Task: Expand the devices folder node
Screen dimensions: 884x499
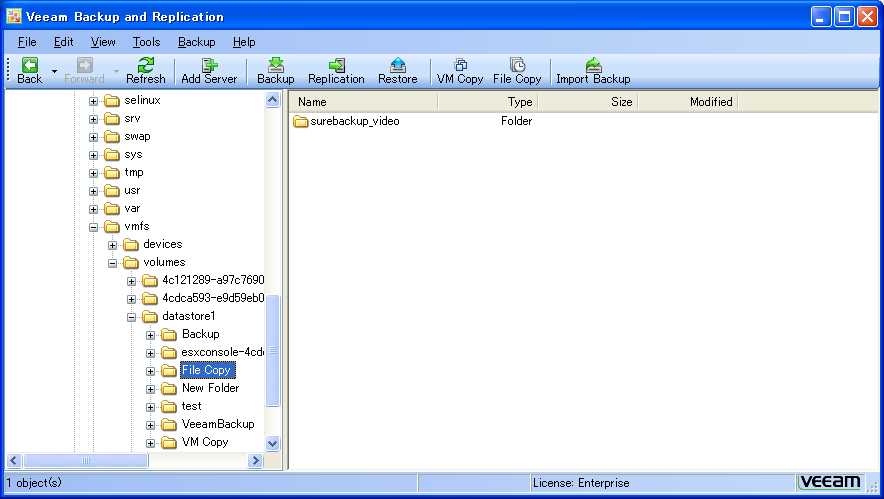Action: pyautogui.click(x=113, y=245)
